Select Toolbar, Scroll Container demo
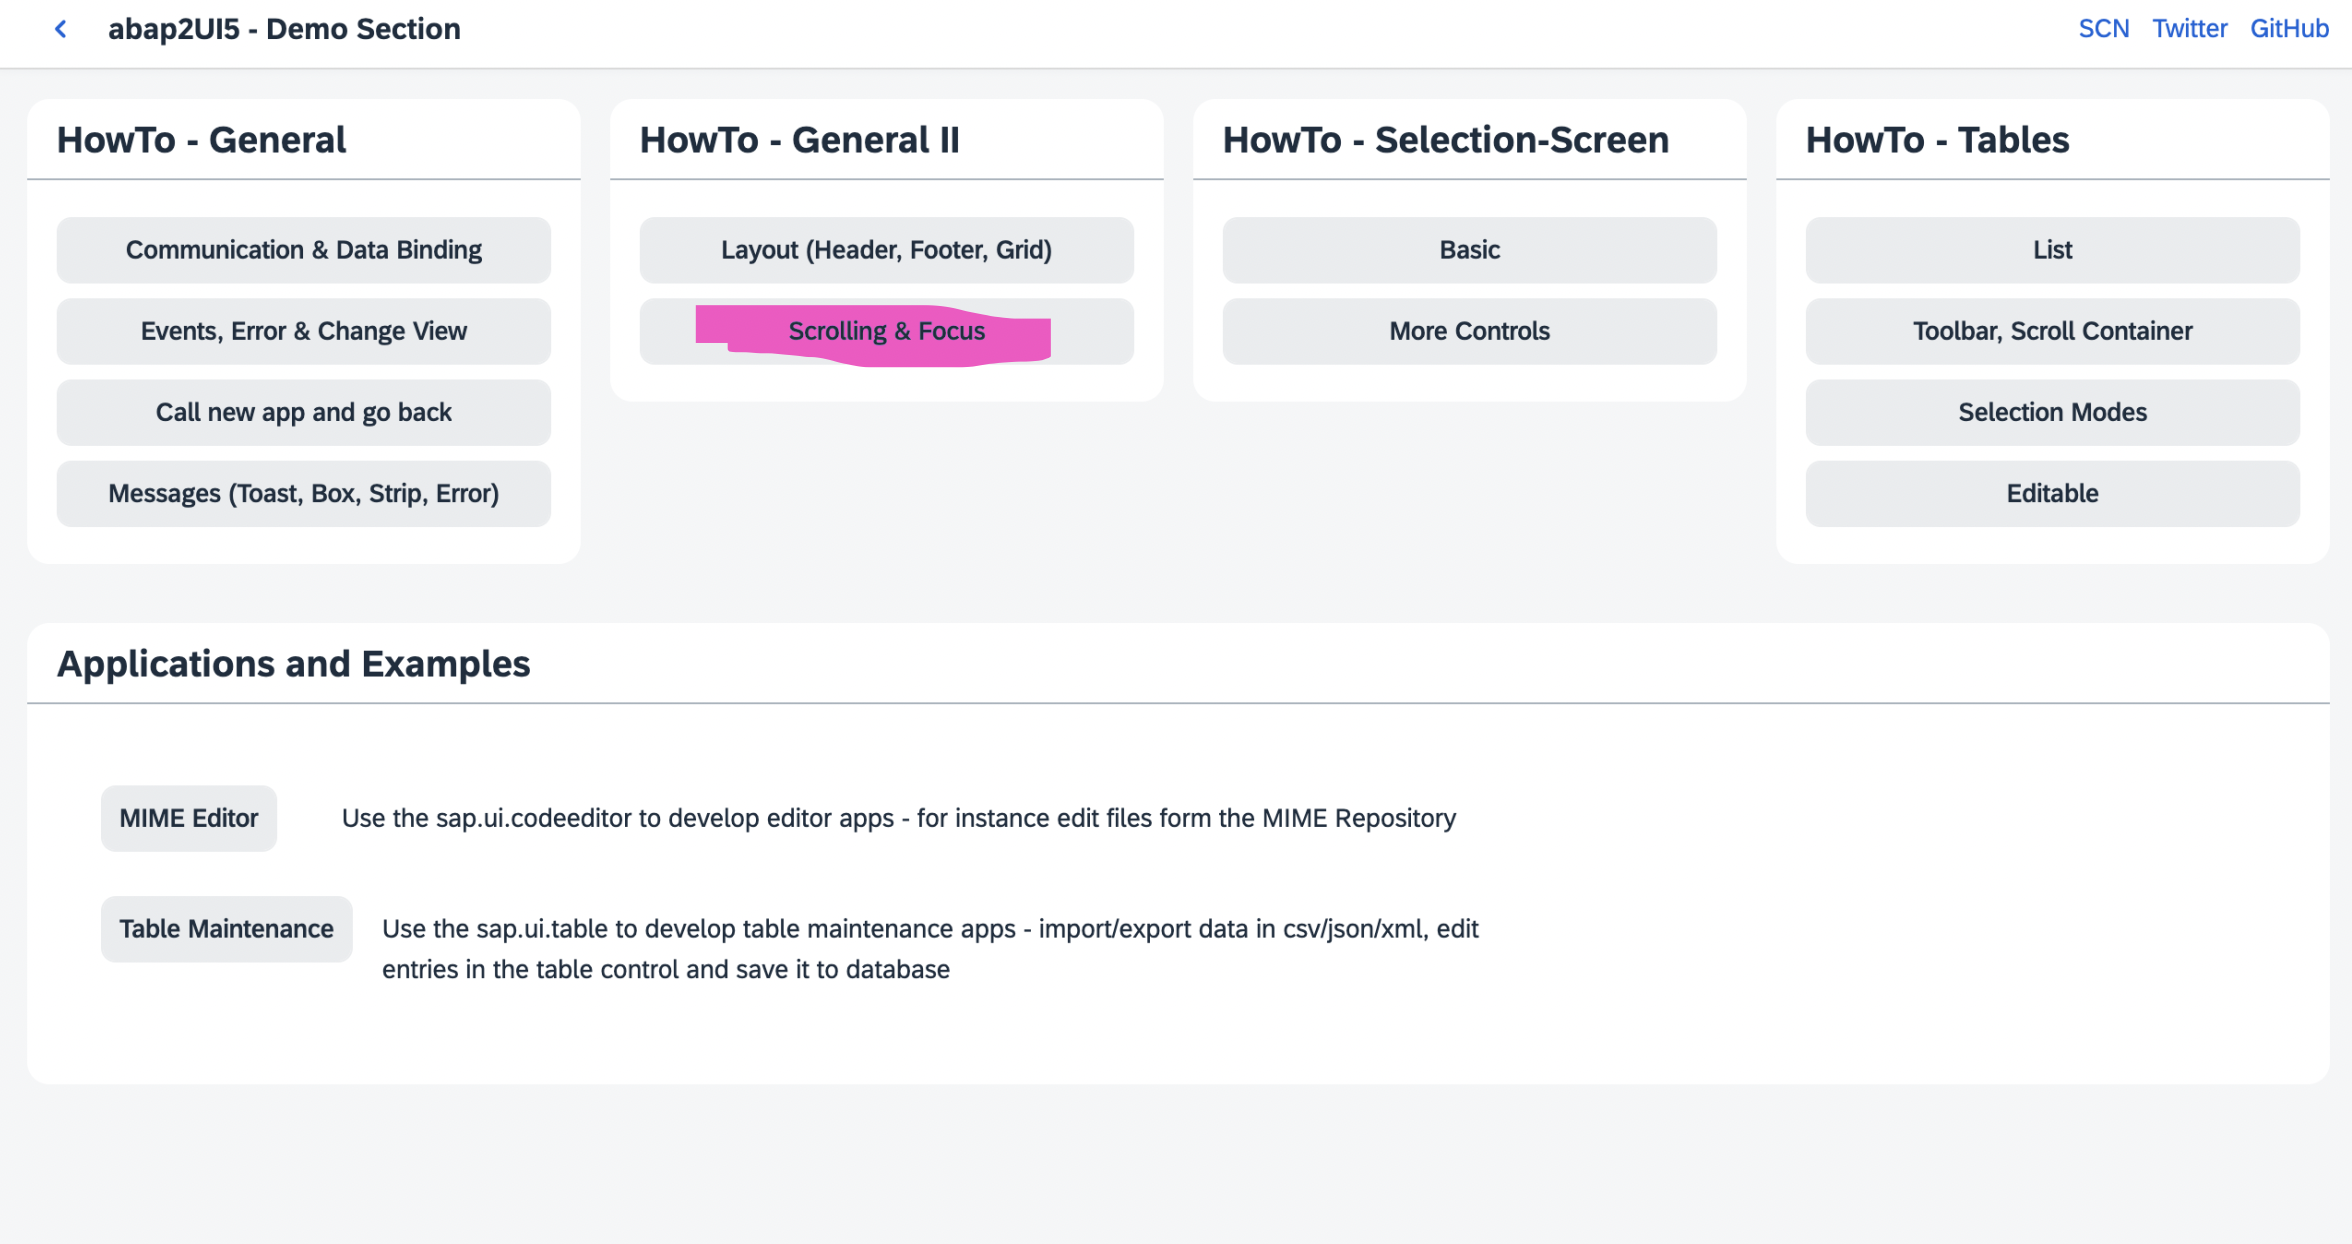Image resolution: width=2352 pixels, height=1244 pixels. (x=2051, y=331)
